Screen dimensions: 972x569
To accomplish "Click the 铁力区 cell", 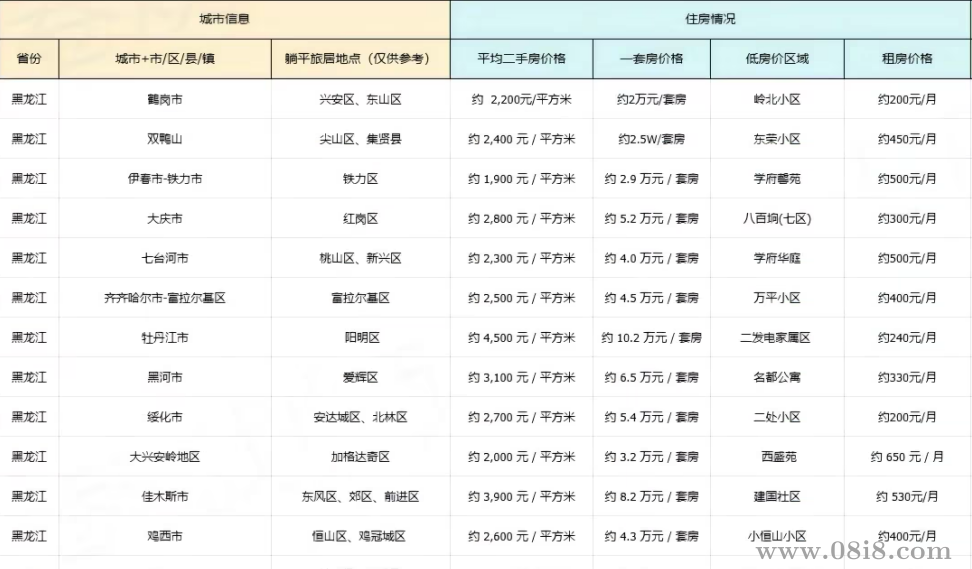I will (x=361, y=179).
